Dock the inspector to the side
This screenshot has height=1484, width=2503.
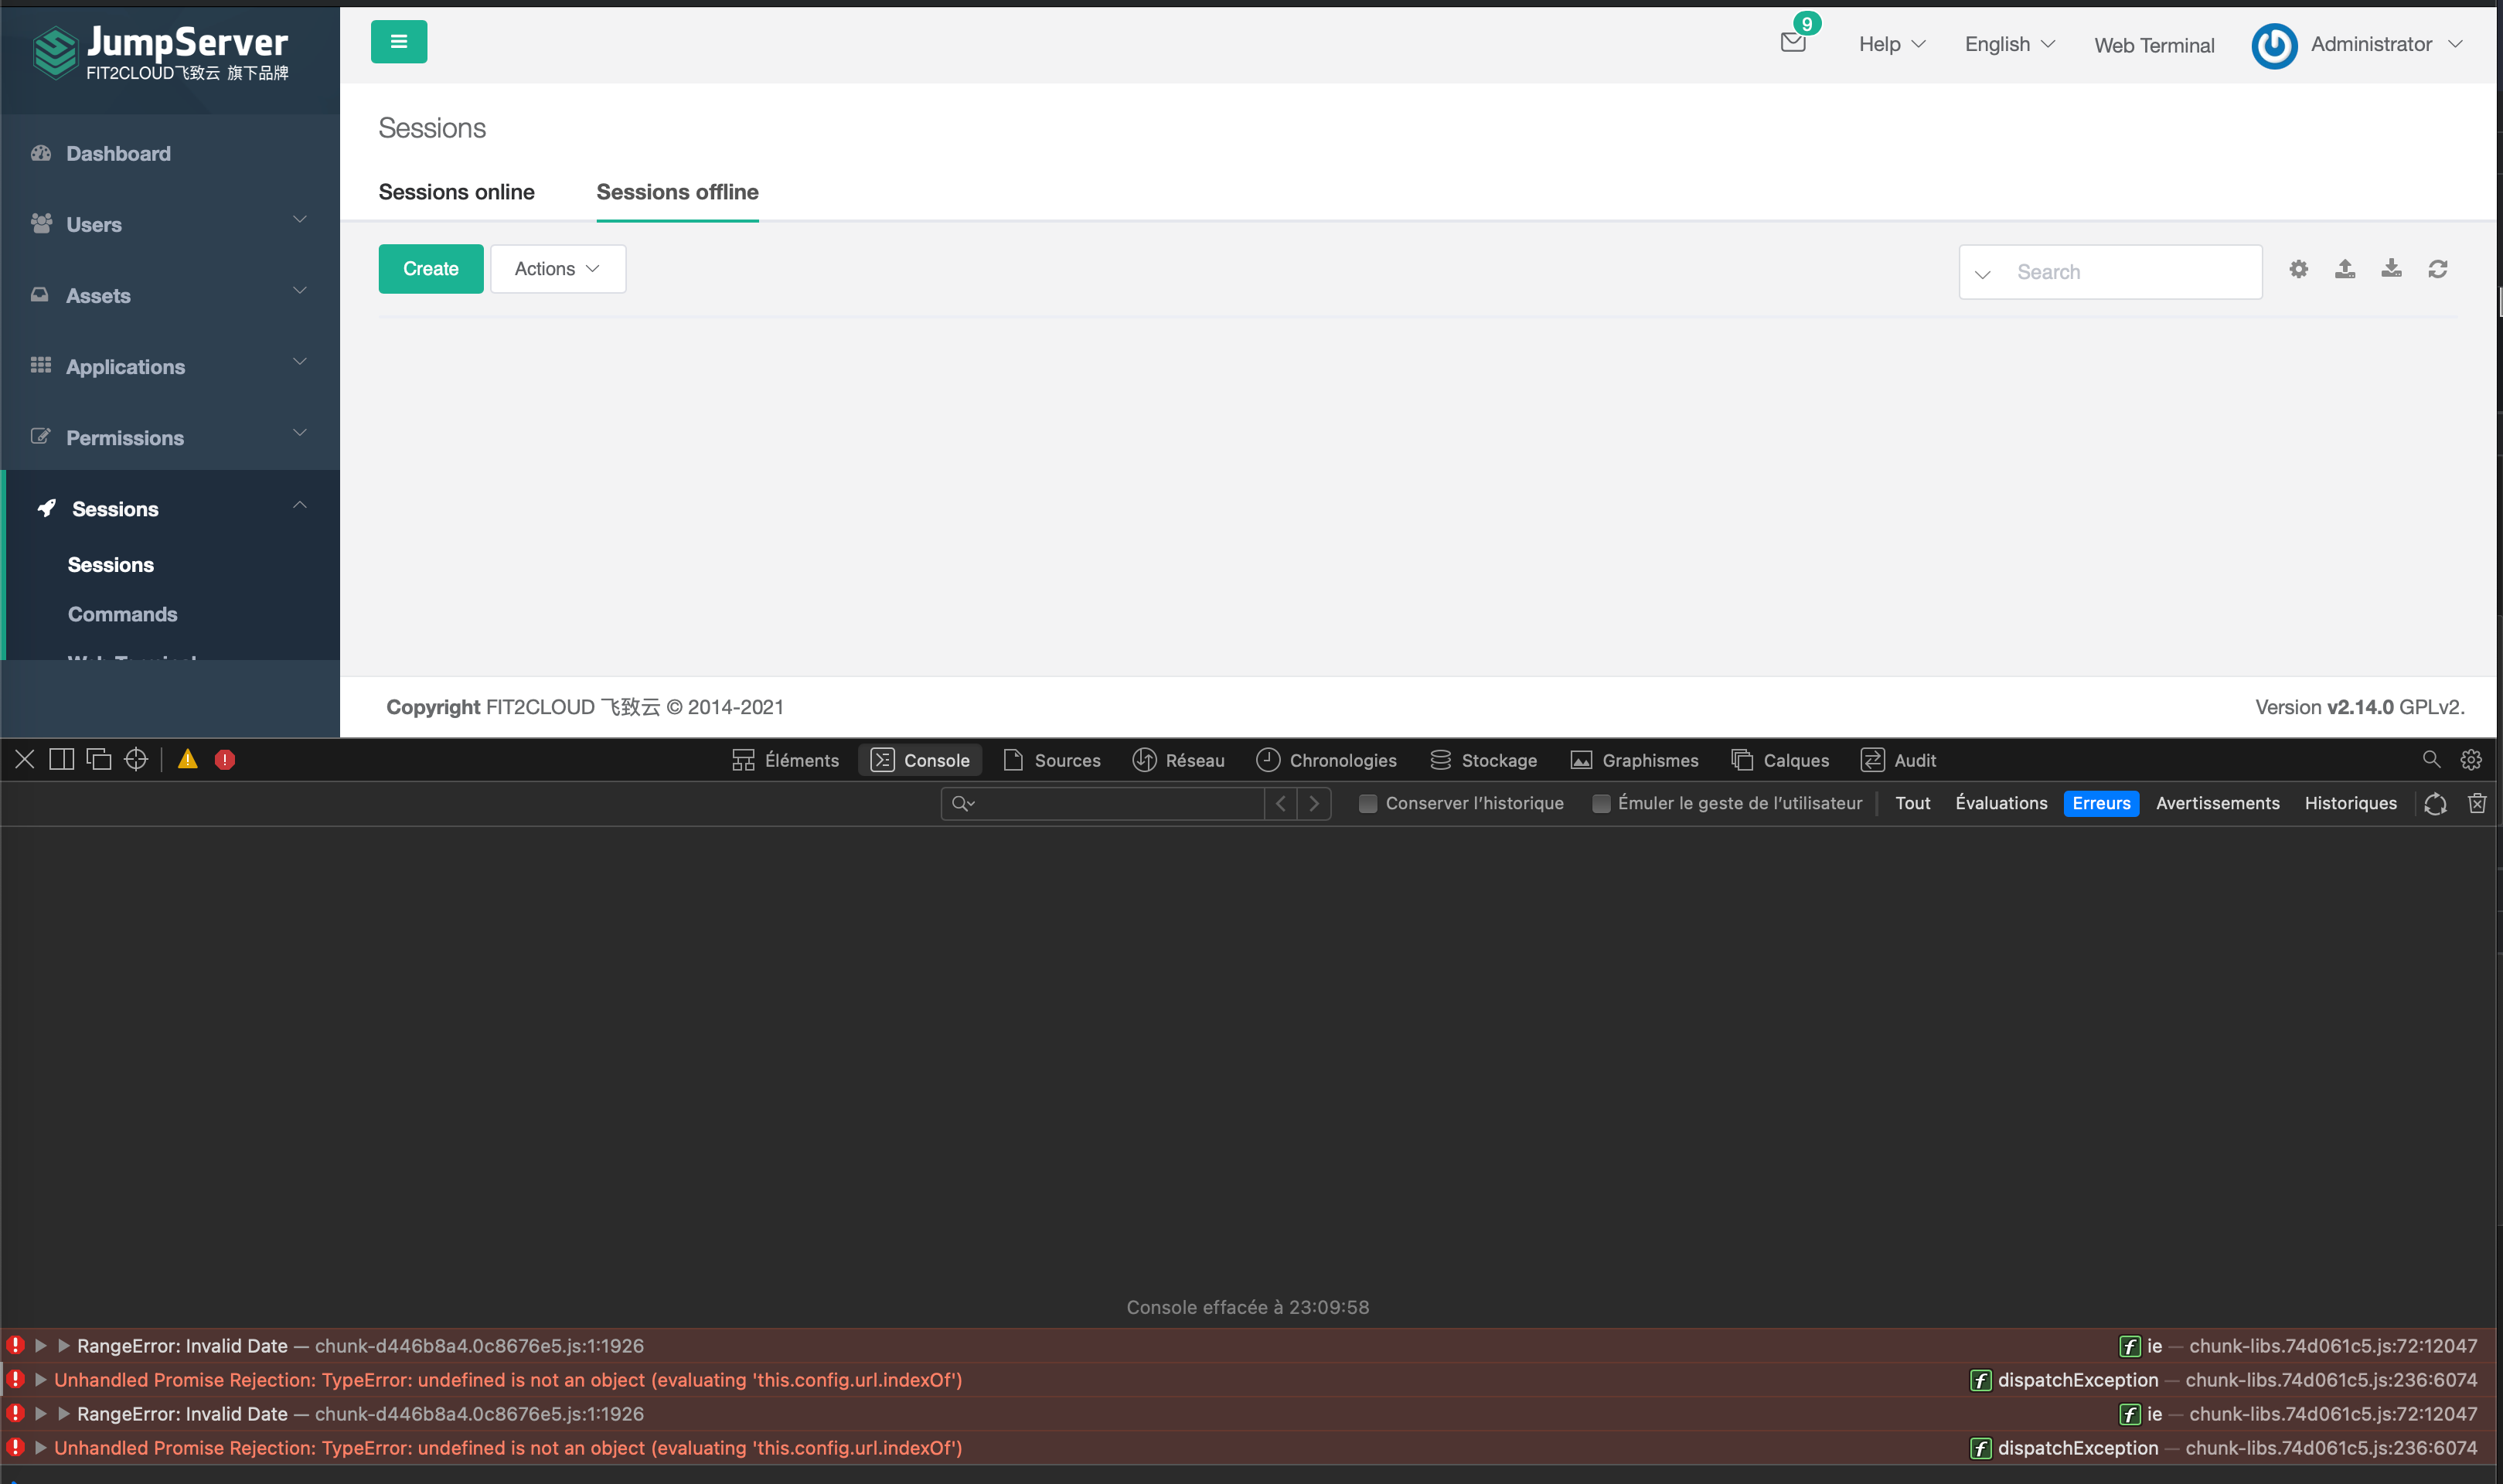point(62,760)
